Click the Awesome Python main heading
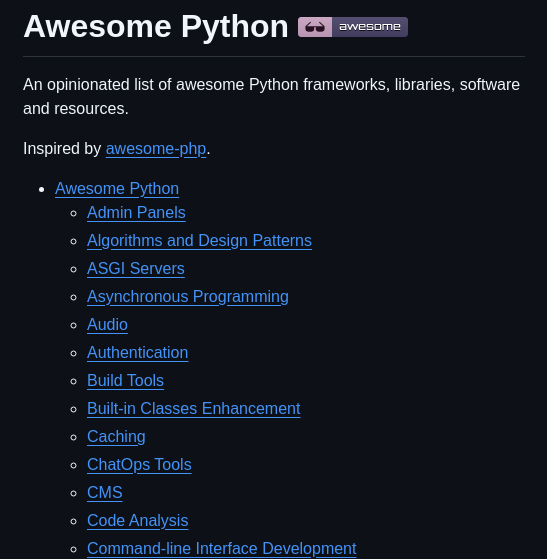547x559 pixels. (156, 27)
